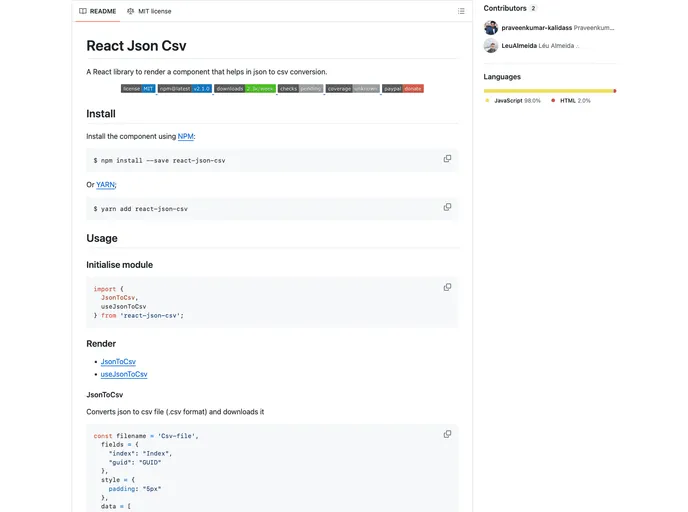Select the JavaScript 98.0% language entry
This screenshot has width=688, height=512.
512,100
